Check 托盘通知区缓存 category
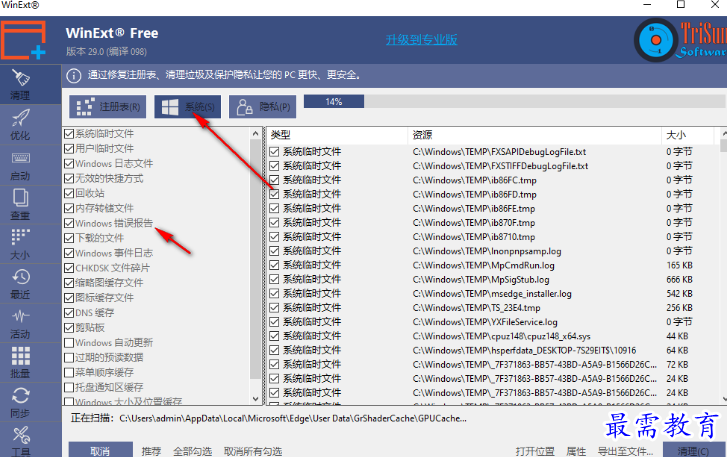This screenshot has width=727, height=457. point(69,387)
